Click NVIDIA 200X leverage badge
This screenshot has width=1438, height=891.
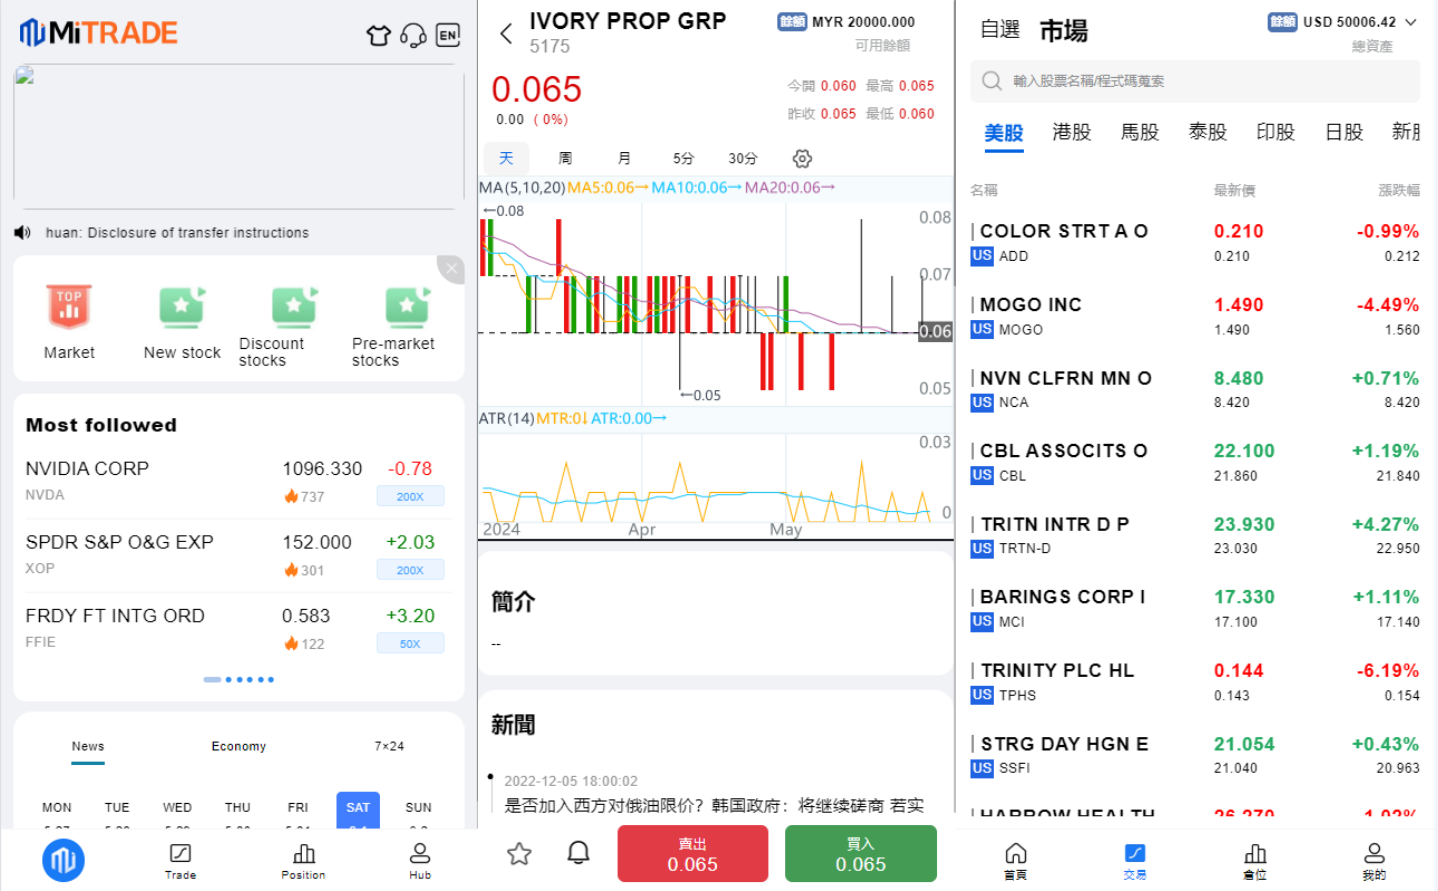pyautogui.click(x=410, y=496)
